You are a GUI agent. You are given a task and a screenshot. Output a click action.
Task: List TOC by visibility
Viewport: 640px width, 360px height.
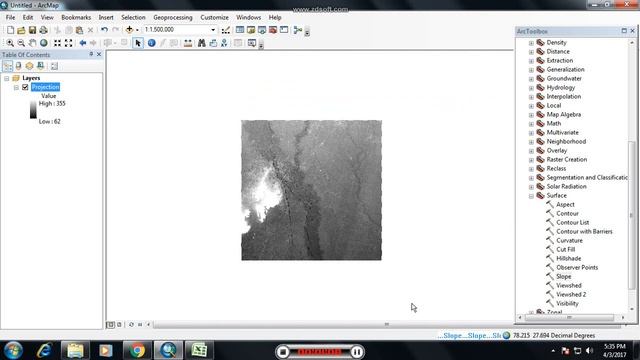point(29,66)
